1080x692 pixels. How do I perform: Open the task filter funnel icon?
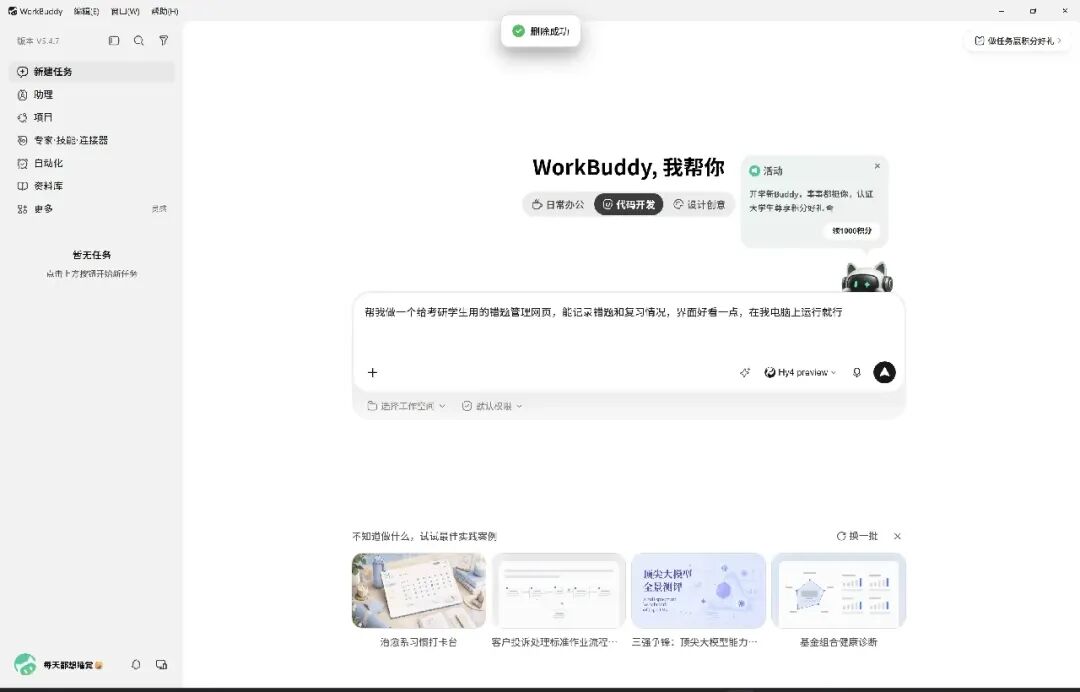163,41
